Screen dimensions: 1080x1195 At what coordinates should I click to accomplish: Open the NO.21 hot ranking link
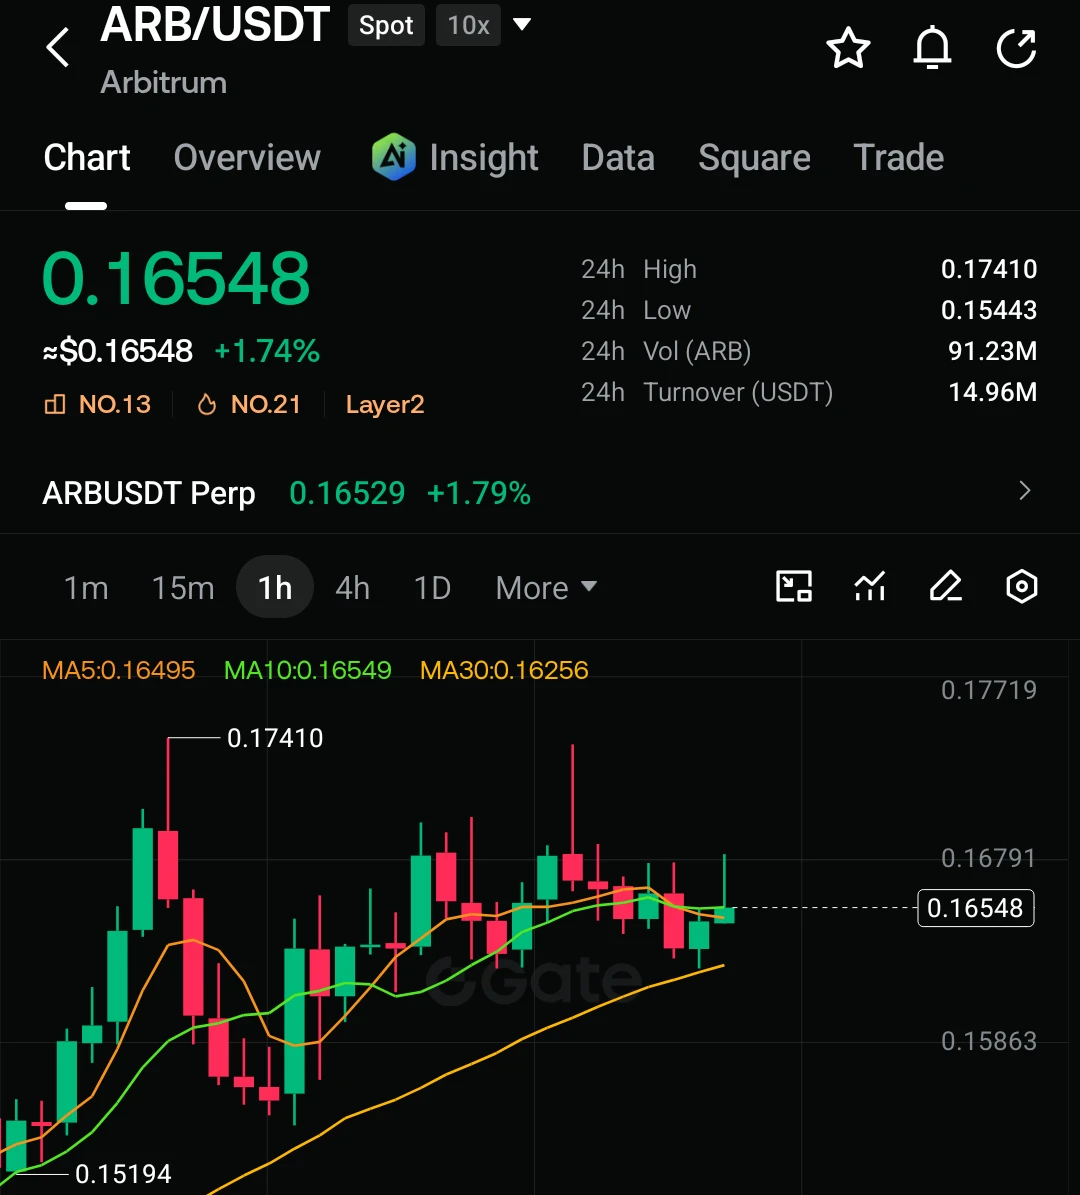click(x=266, y=404)
